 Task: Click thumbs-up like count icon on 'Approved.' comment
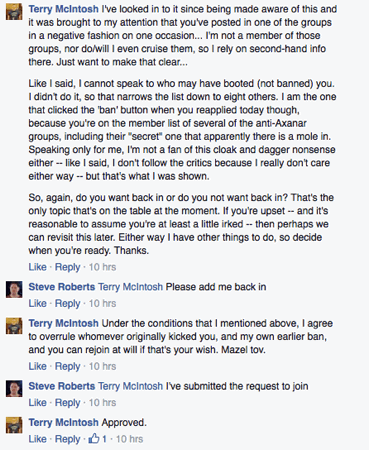[x=94, y=438]
